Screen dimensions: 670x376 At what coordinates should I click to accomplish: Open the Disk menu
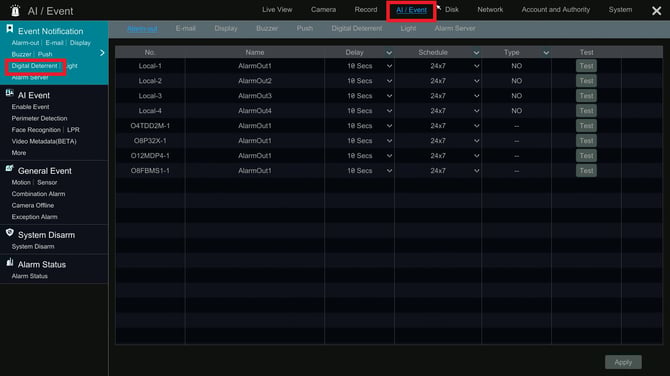pyautogui.click(x=452, y=9)
